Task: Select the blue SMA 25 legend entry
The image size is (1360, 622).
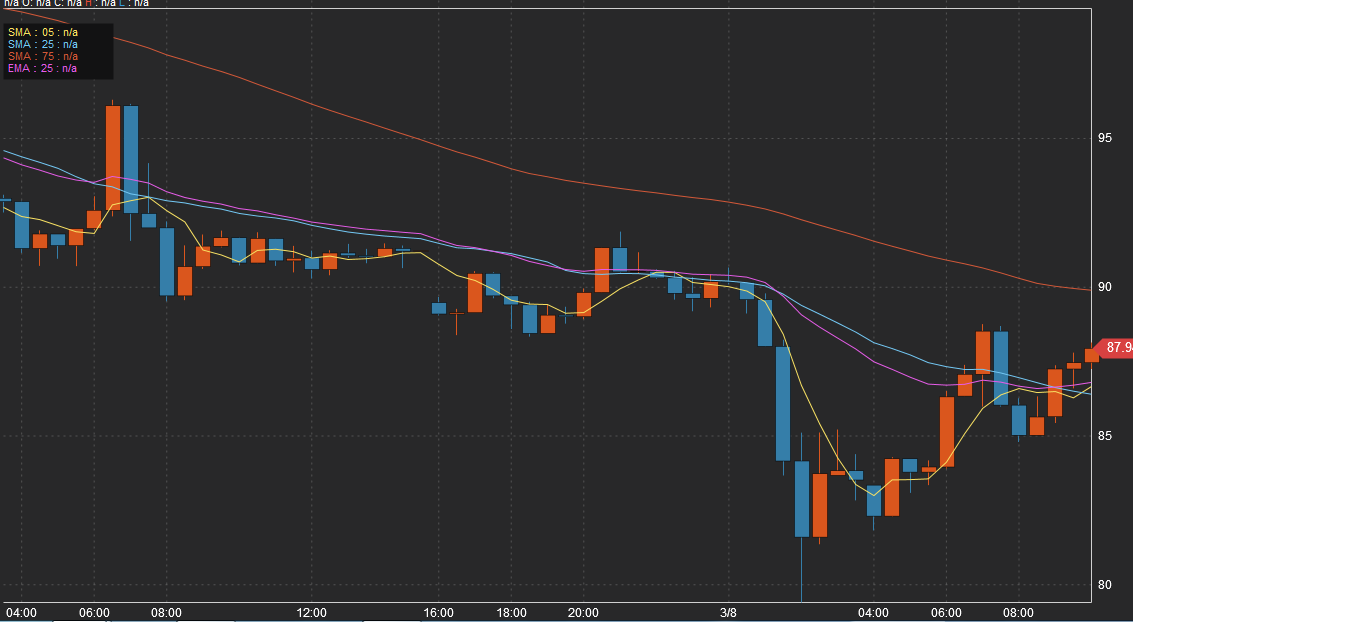Action: point(43,45)
